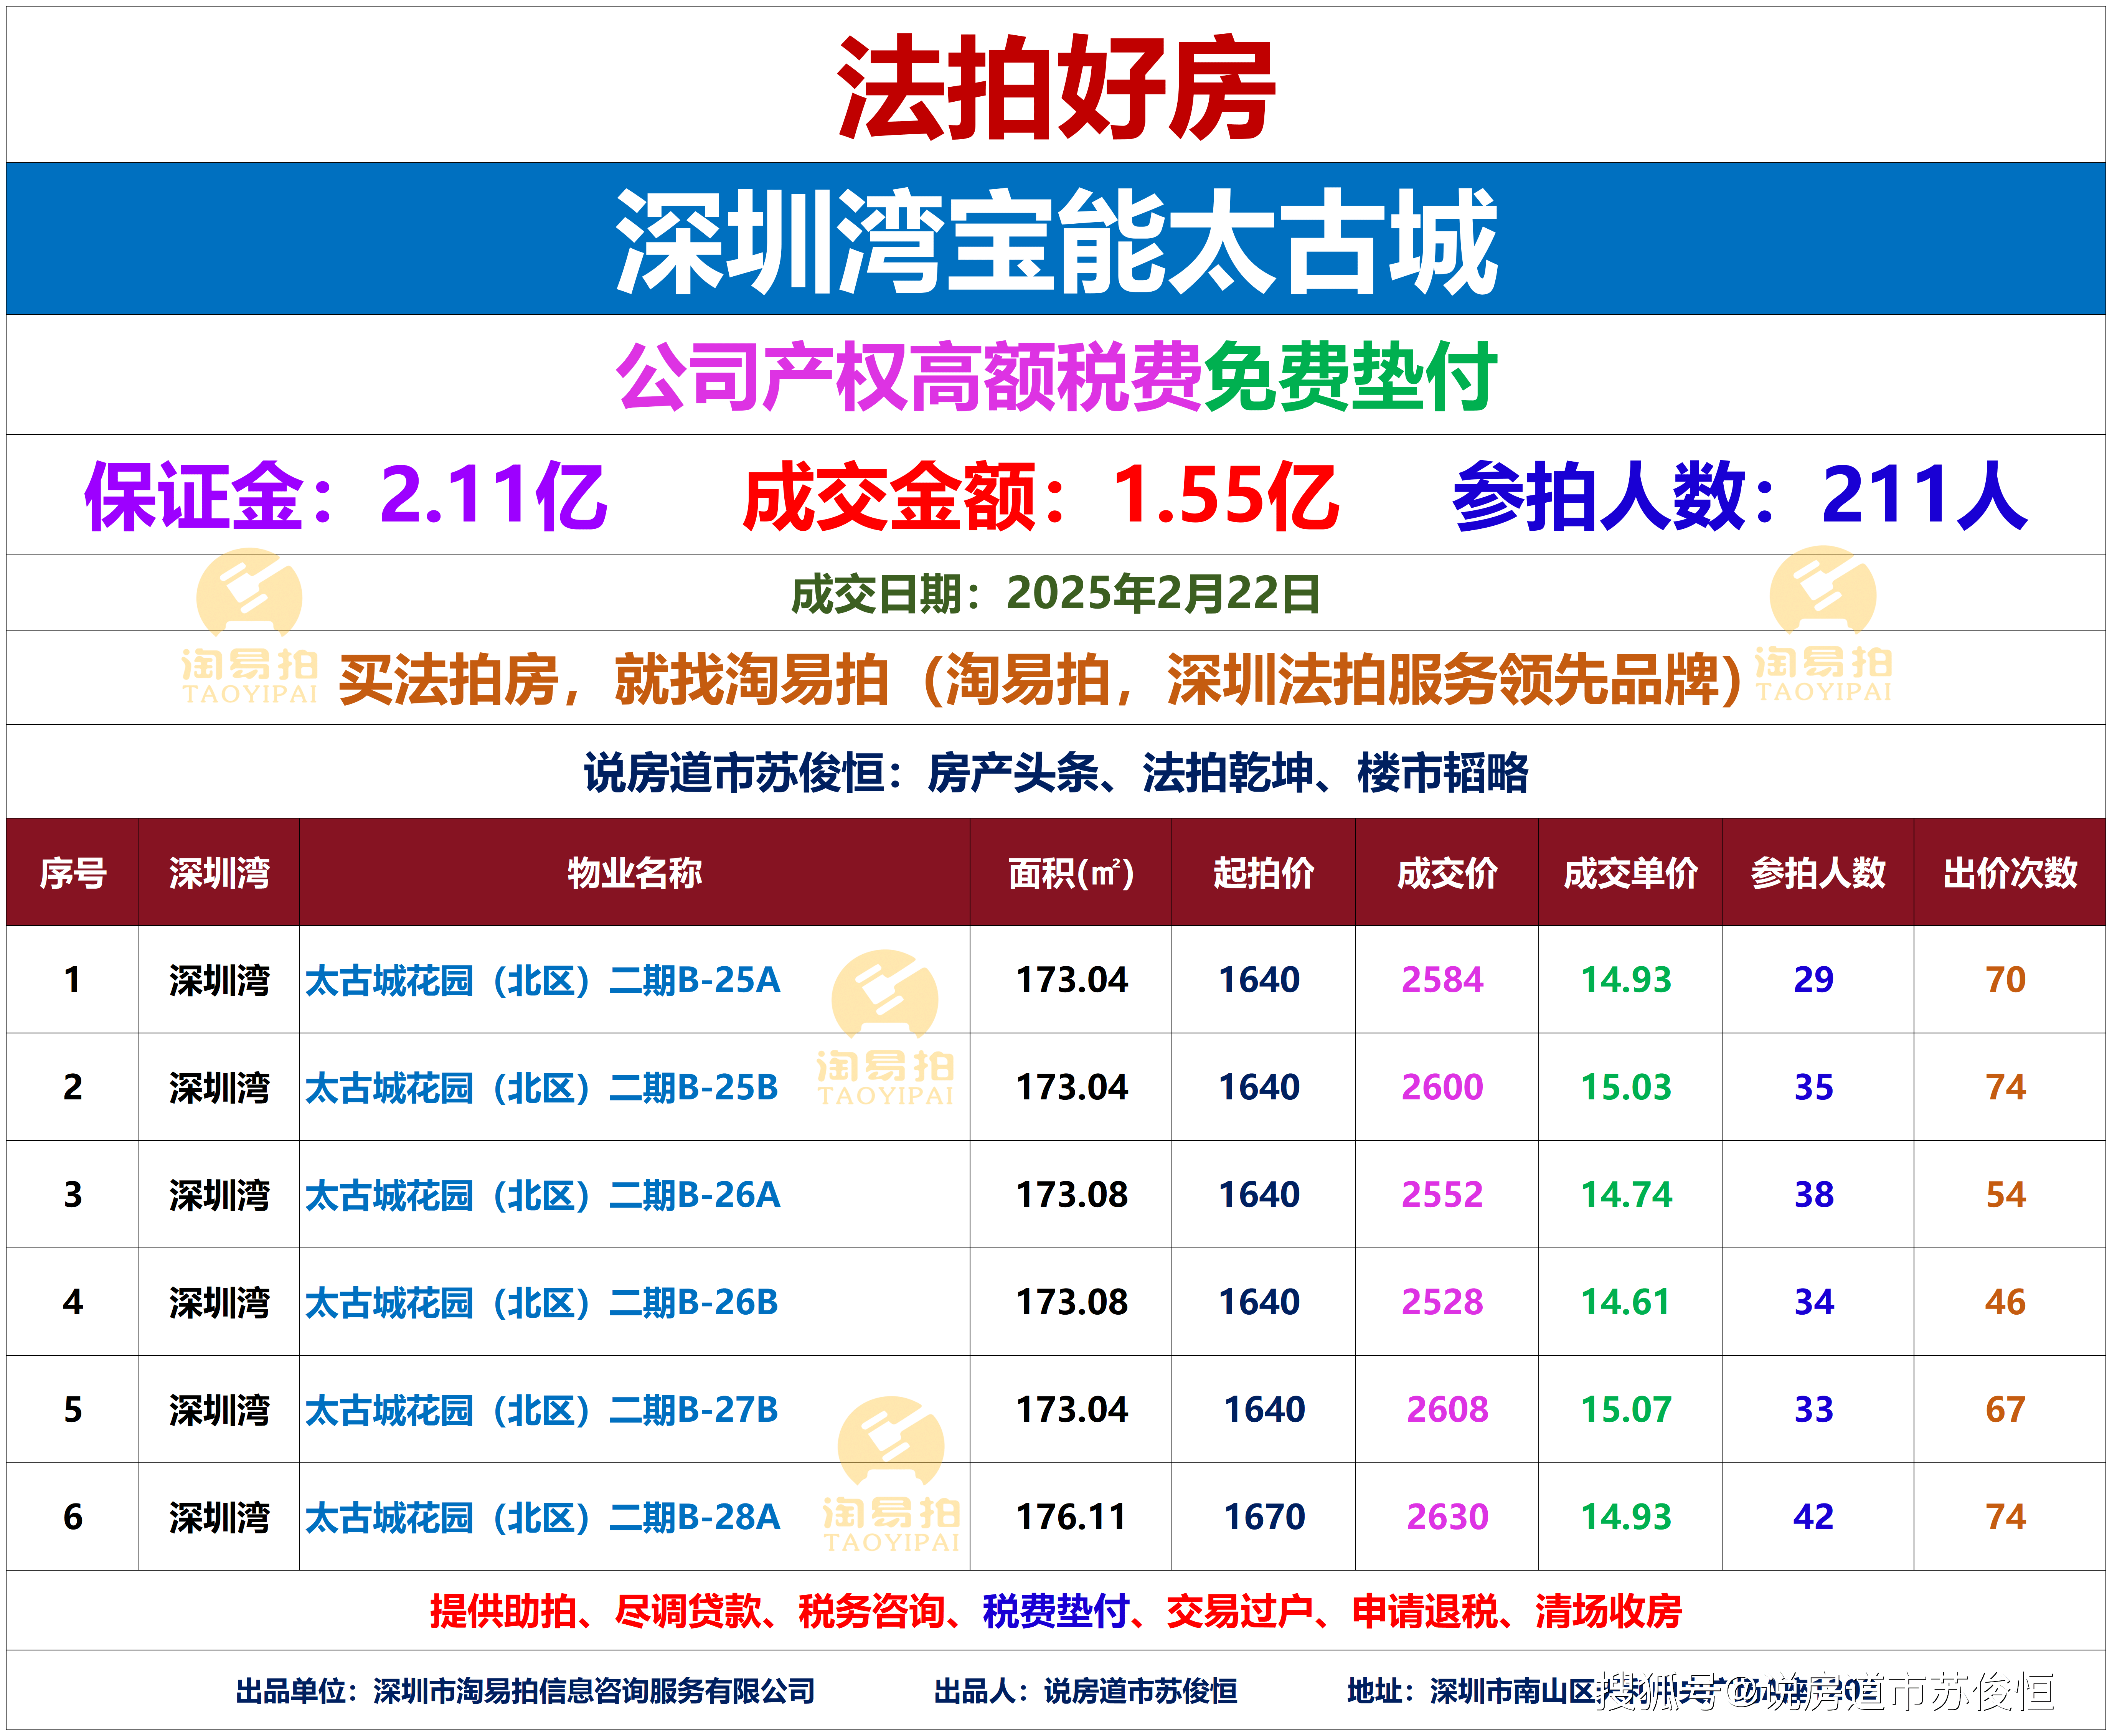Select the credit 出品人：说房道市苏俊恒
Viewport: 2112px width, 1736px height.
point(1086,1691)
